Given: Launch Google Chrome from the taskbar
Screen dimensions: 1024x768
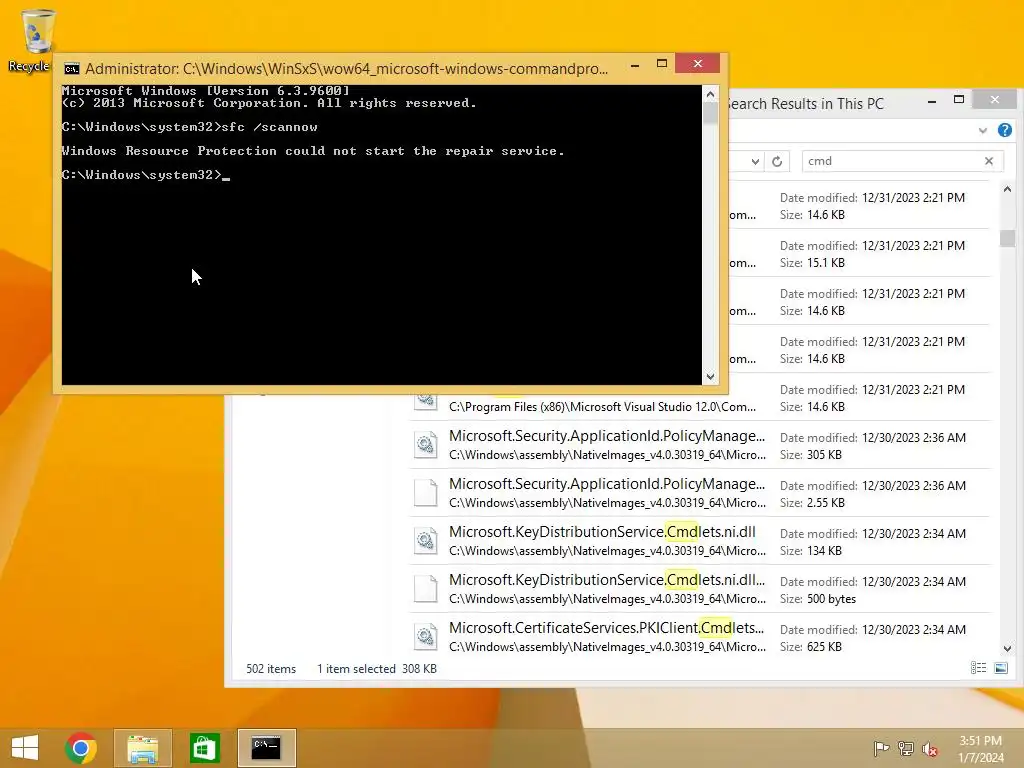Looking at the screenshot, I should pyautogui.click(x=81, y=748).
